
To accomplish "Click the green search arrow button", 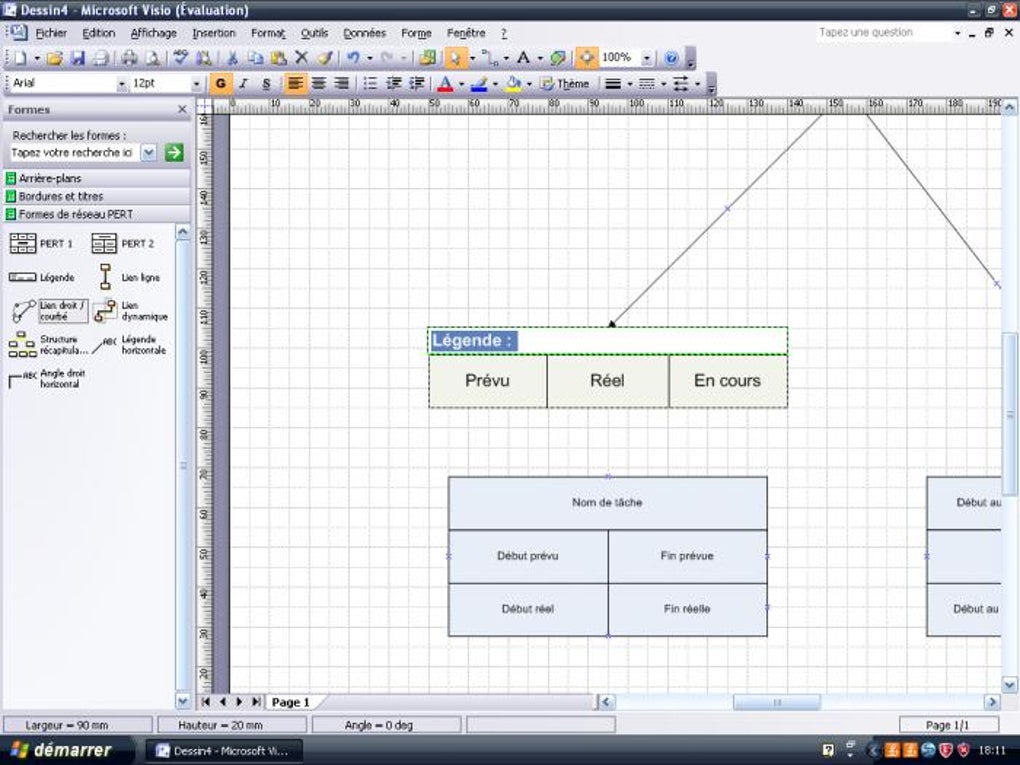I will click(174, 152).
